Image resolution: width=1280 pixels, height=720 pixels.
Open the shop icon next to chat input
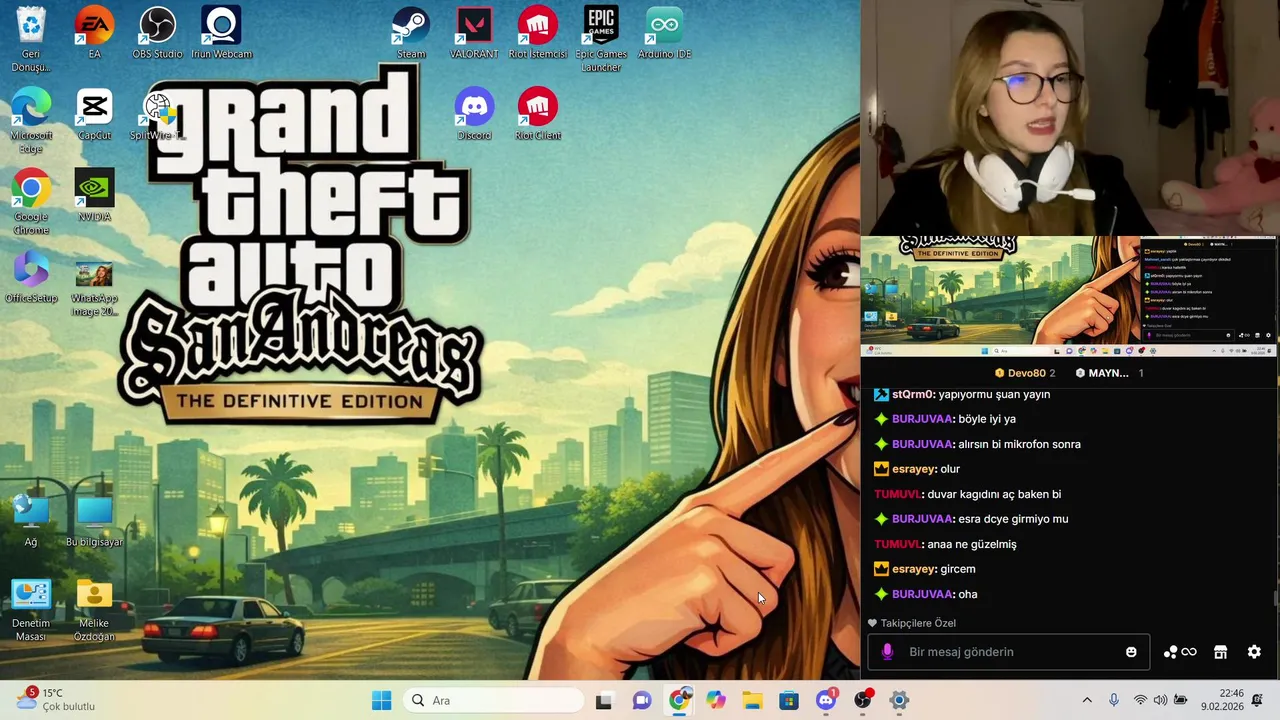1220,652
